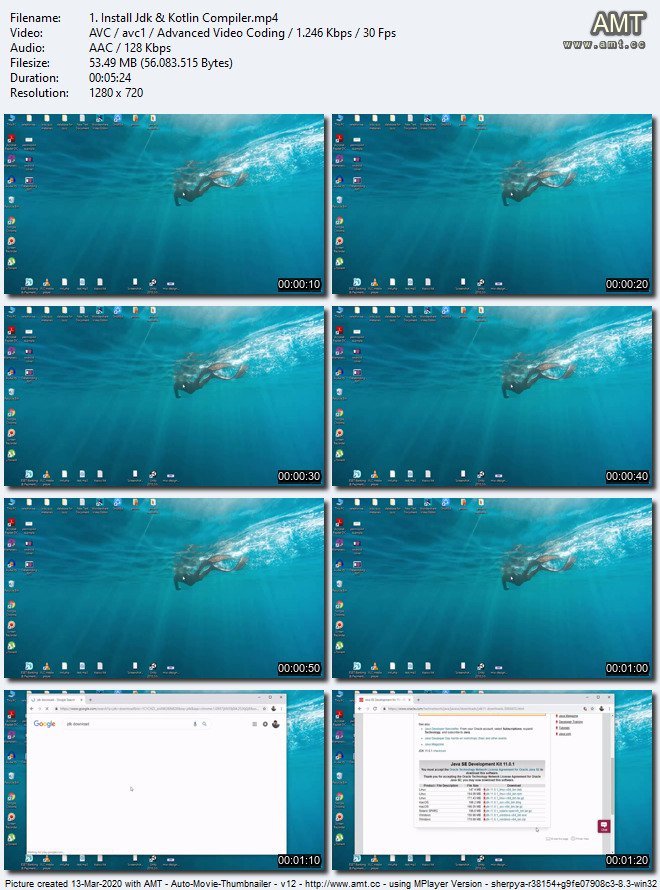Click the Google account avatar in 00:01:10 frame
The width and height of the screenshot is (660, 890).
coord(276,724)
